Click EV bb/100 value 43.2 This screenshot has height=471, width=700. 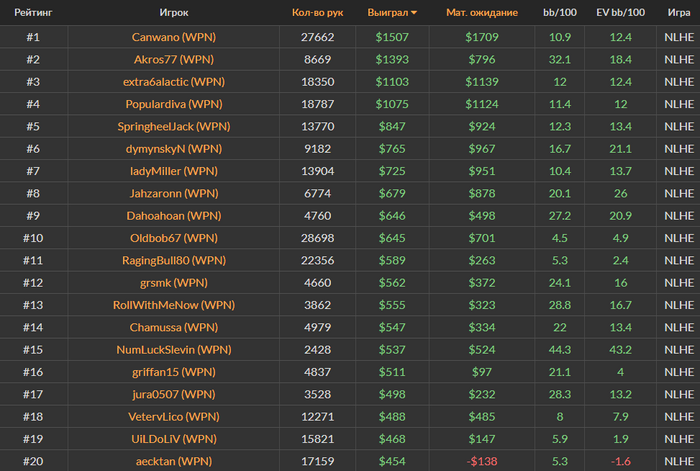(621, 350)
